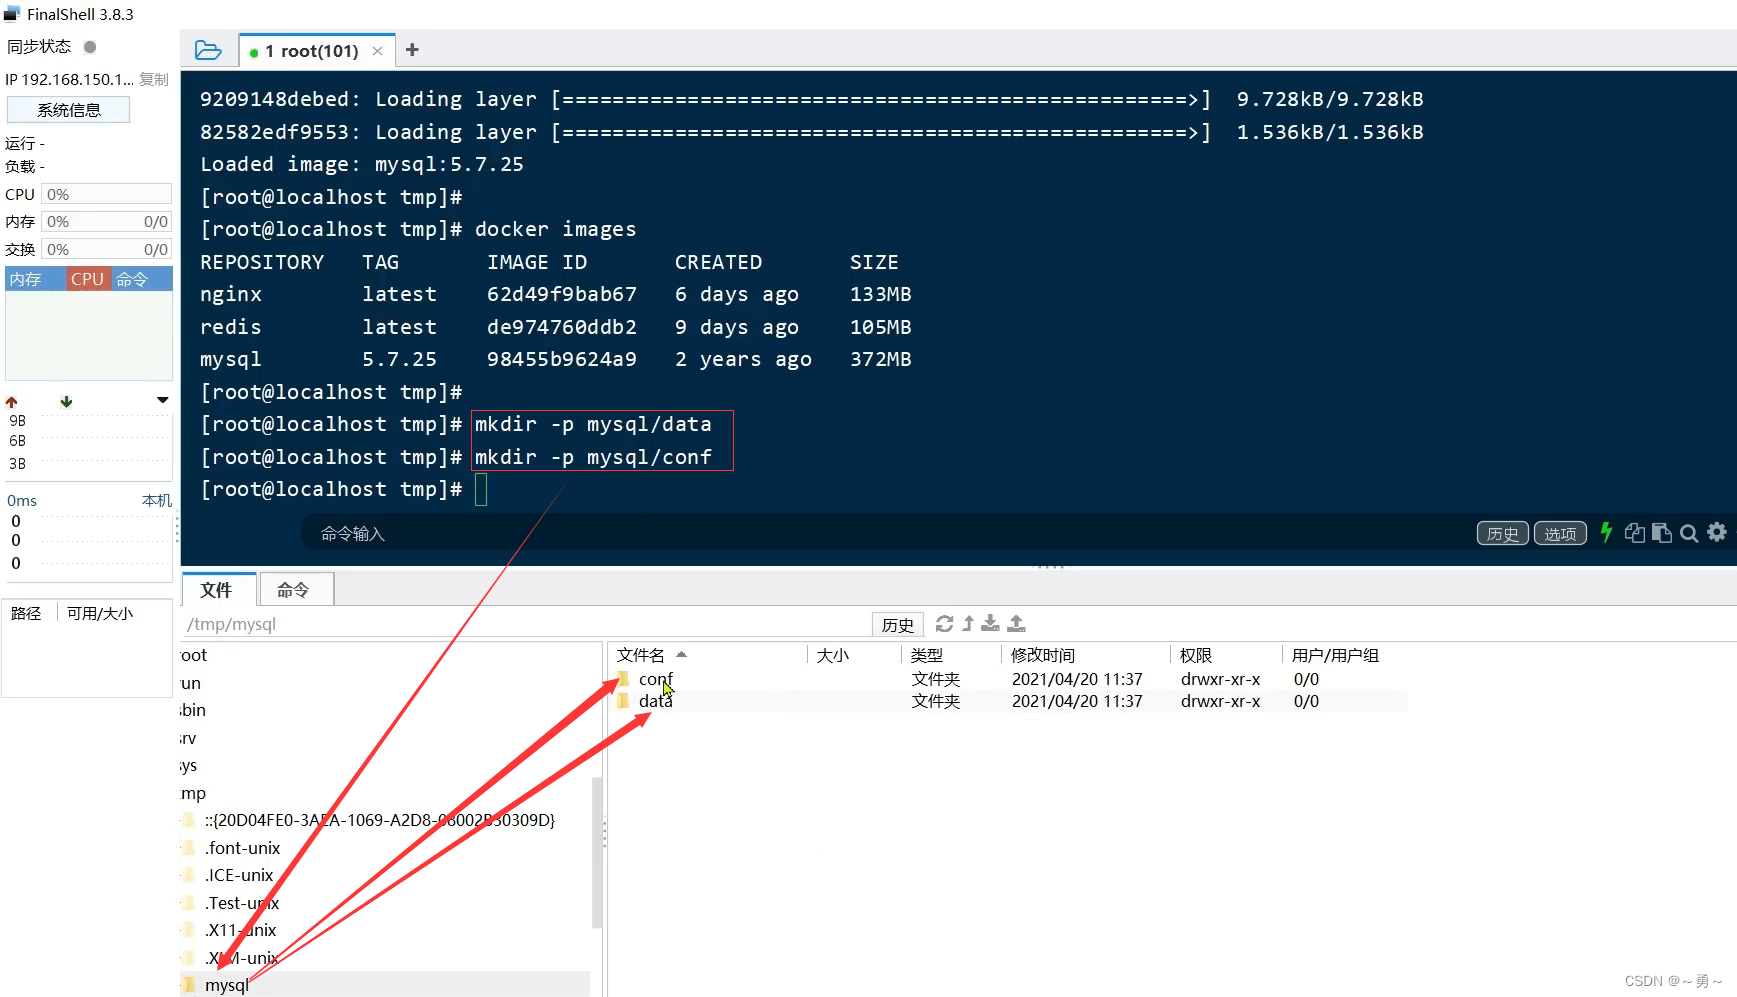Click the 本机 local ping label
Viewport: 1737px width, 997px height.
[157, 500]
